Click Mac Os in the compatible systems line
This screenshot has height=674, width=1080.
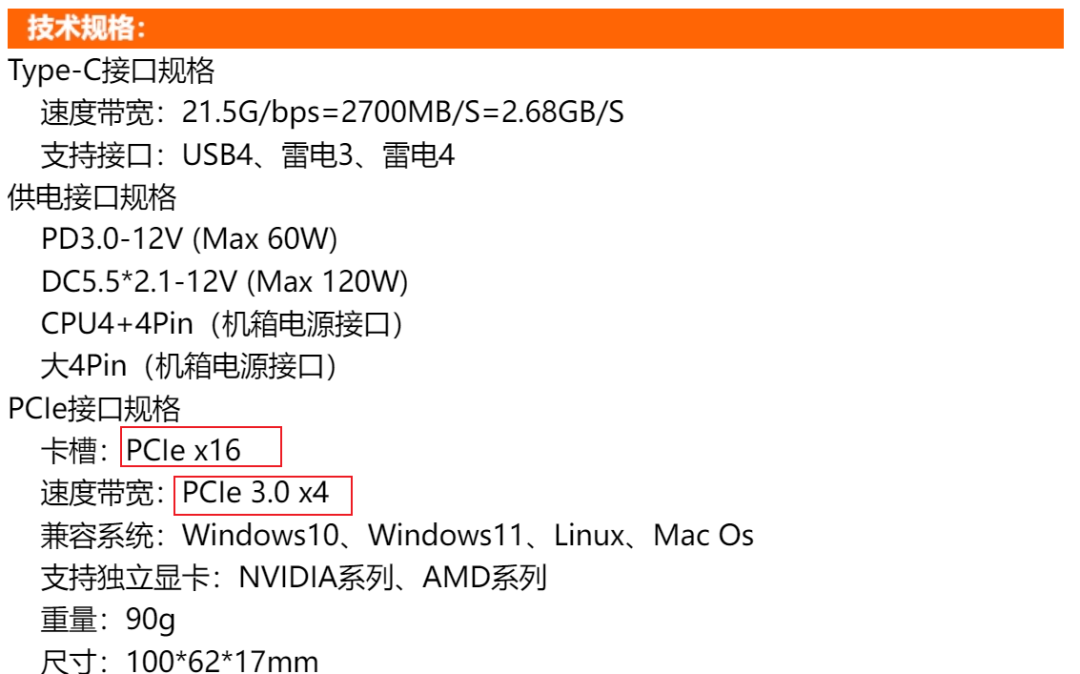tap(703, 536)
